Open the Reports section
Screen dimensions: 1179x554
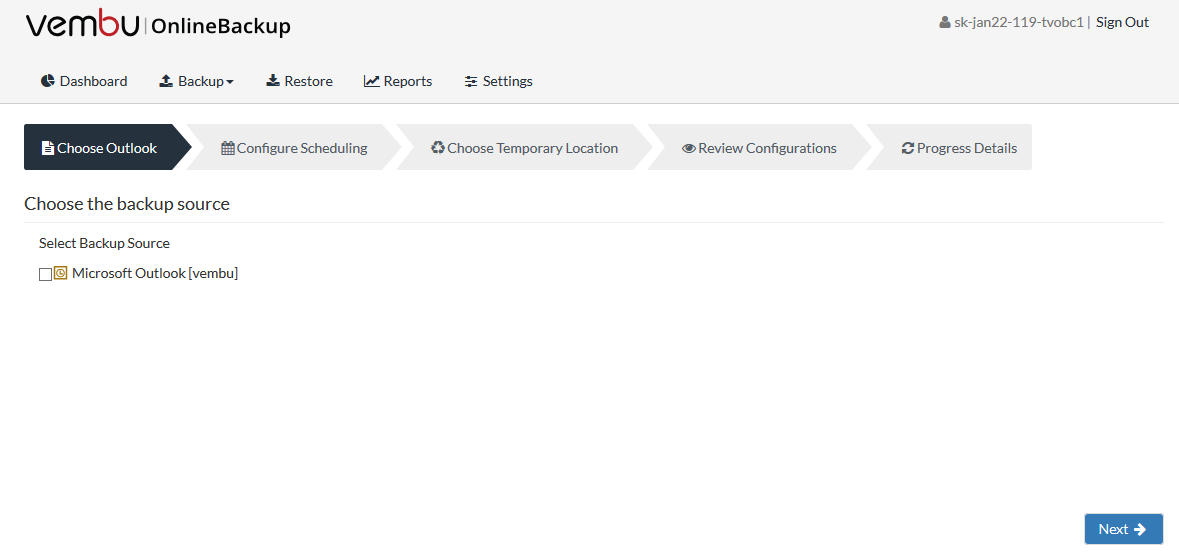pos(398,81)
